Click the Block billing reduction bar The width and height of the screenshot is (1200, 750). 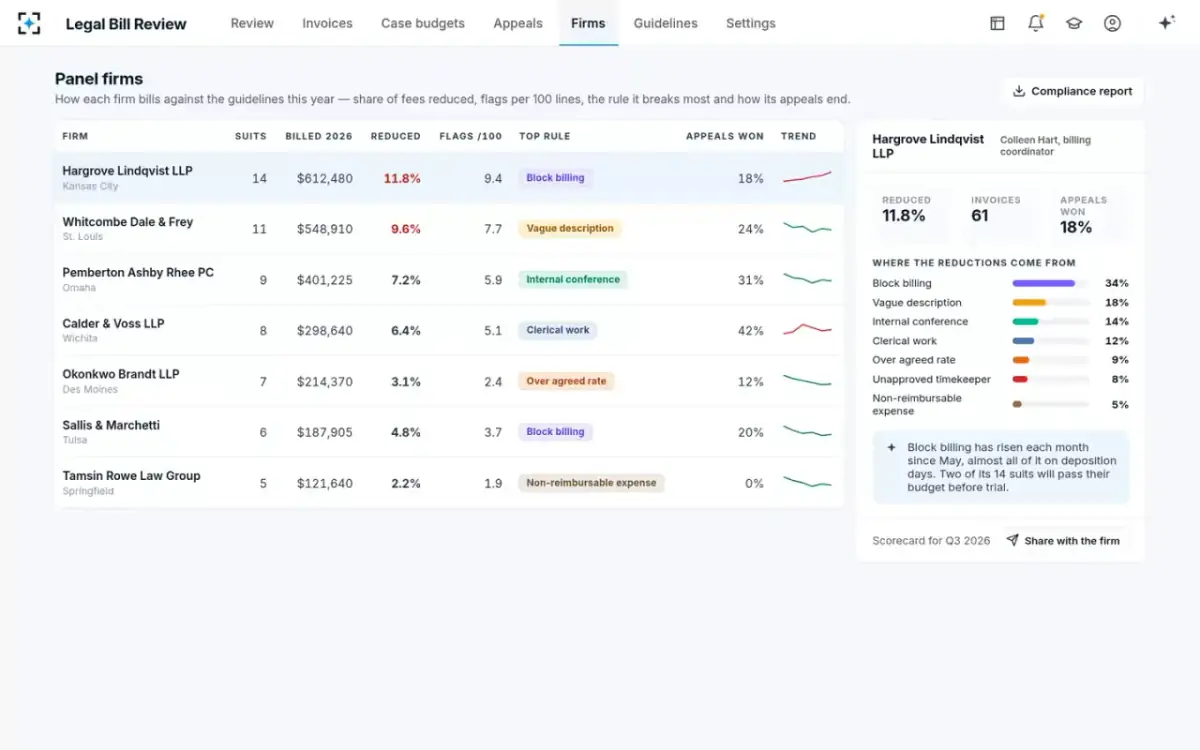1050,283
